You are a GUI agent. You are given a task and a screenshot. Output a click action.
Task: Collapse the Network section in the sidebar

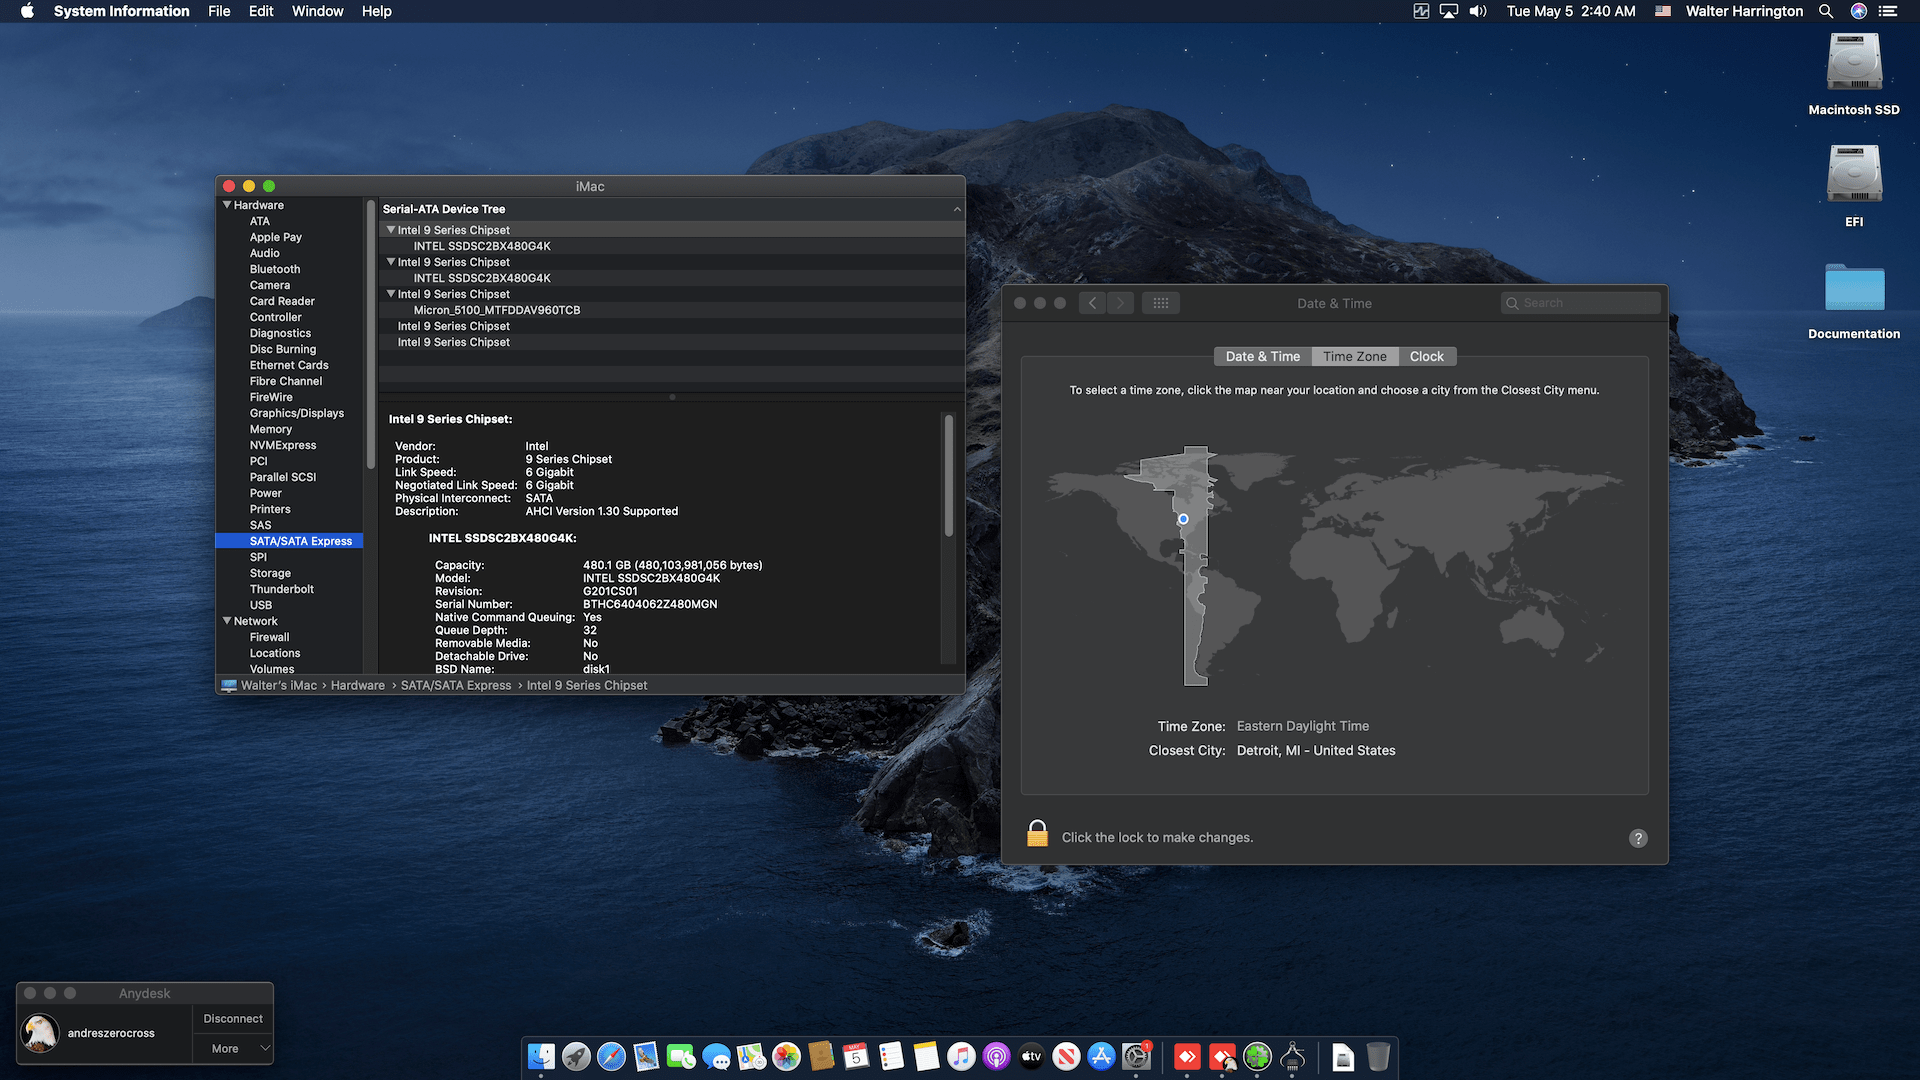point(227,621)
